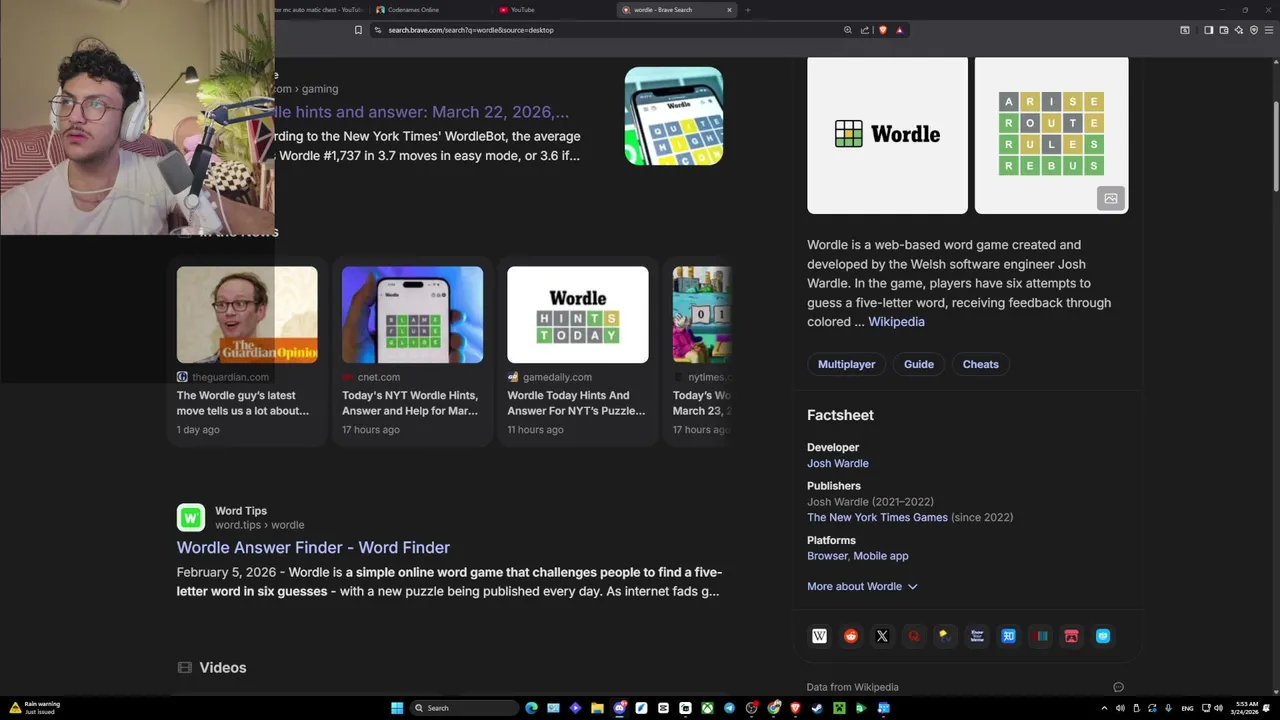Image resolution: width=1280 pixels, height=720 pixels.
Task: Open the Know Your Meme profile icon
Action: pyautogui.click(x=977, y=636)
